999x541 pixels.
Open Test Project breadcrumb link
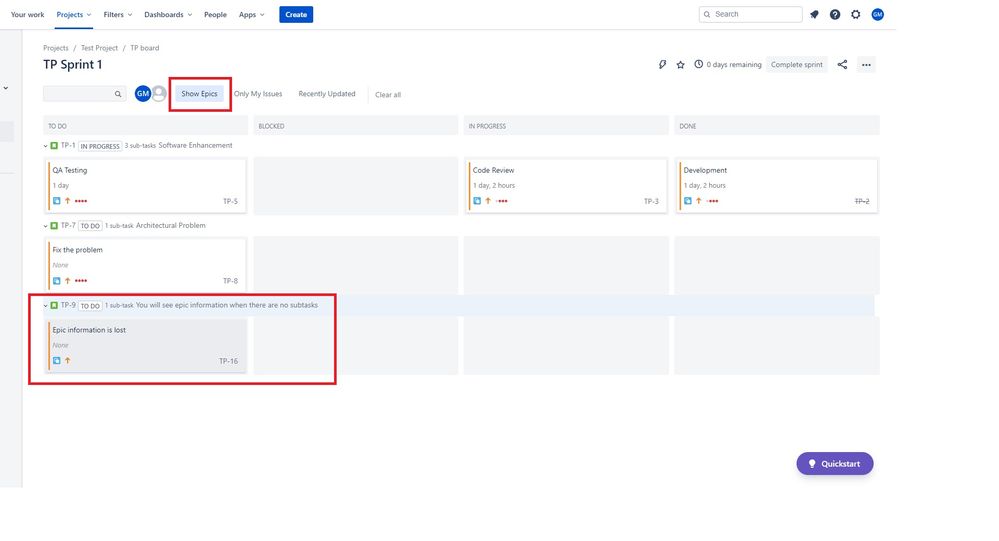point(99,48)
